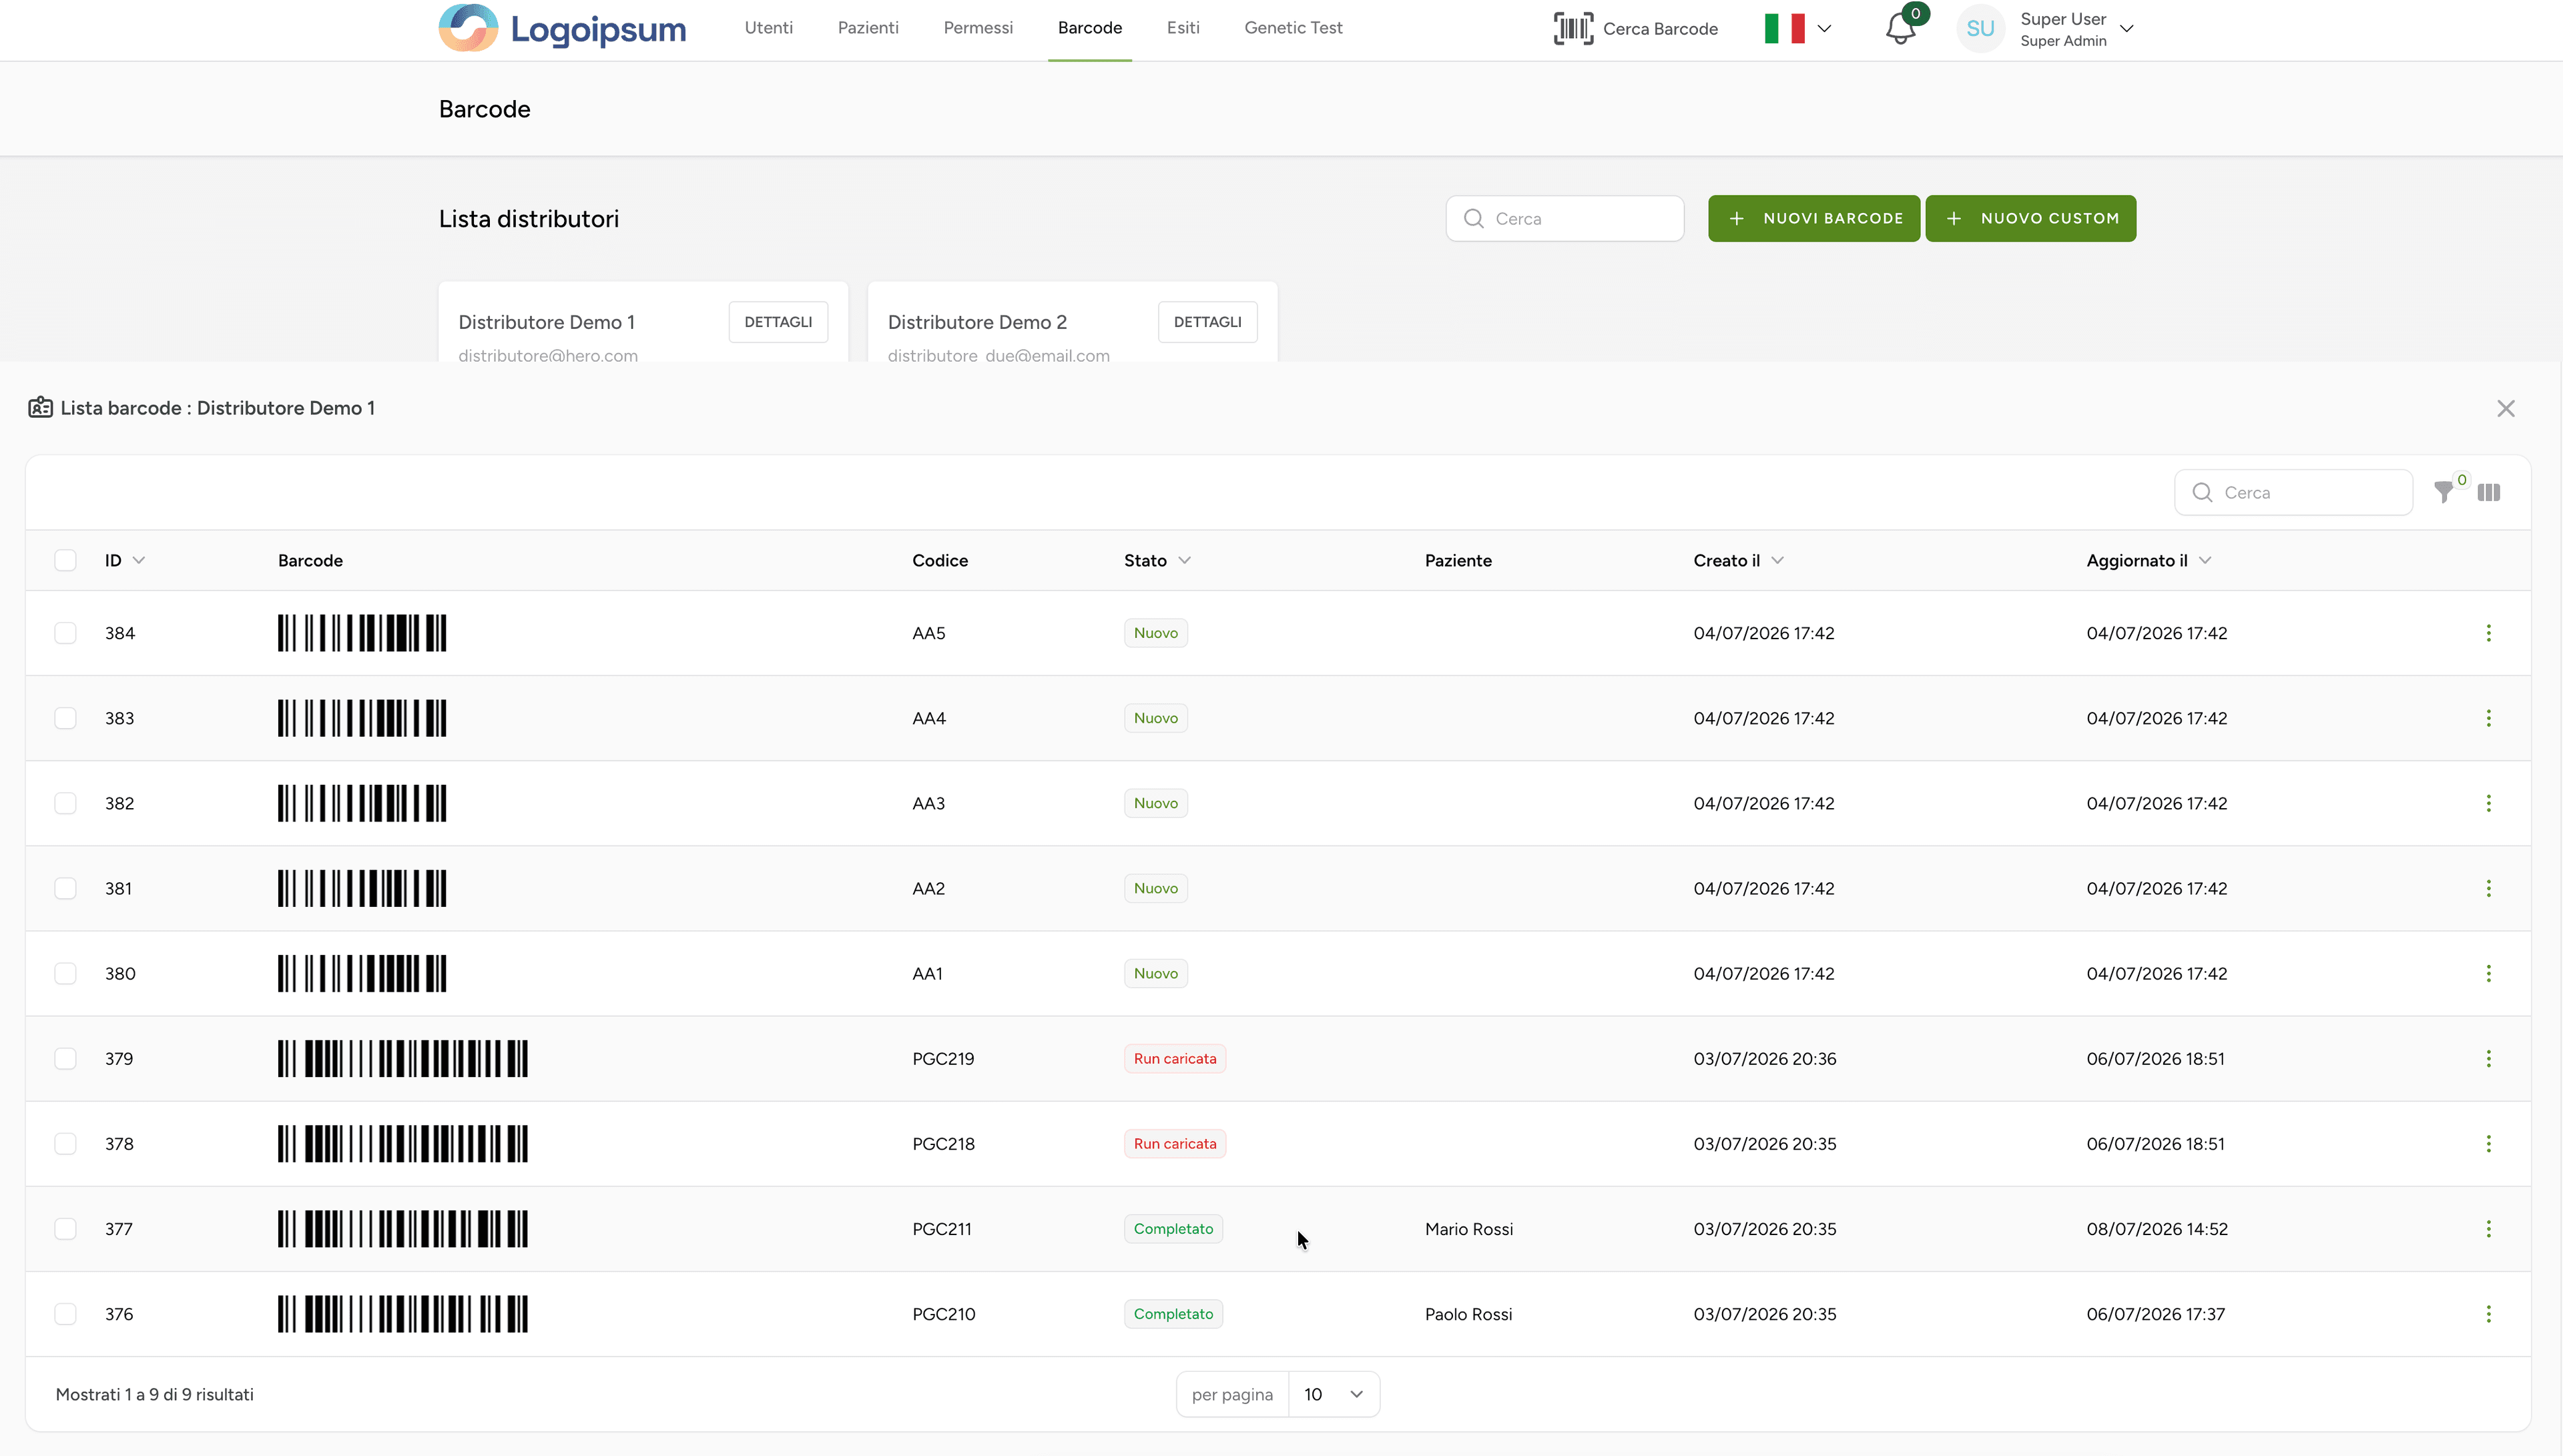
Task: Click the NUOVI BARCODE button
Action: click(1813, 218)
